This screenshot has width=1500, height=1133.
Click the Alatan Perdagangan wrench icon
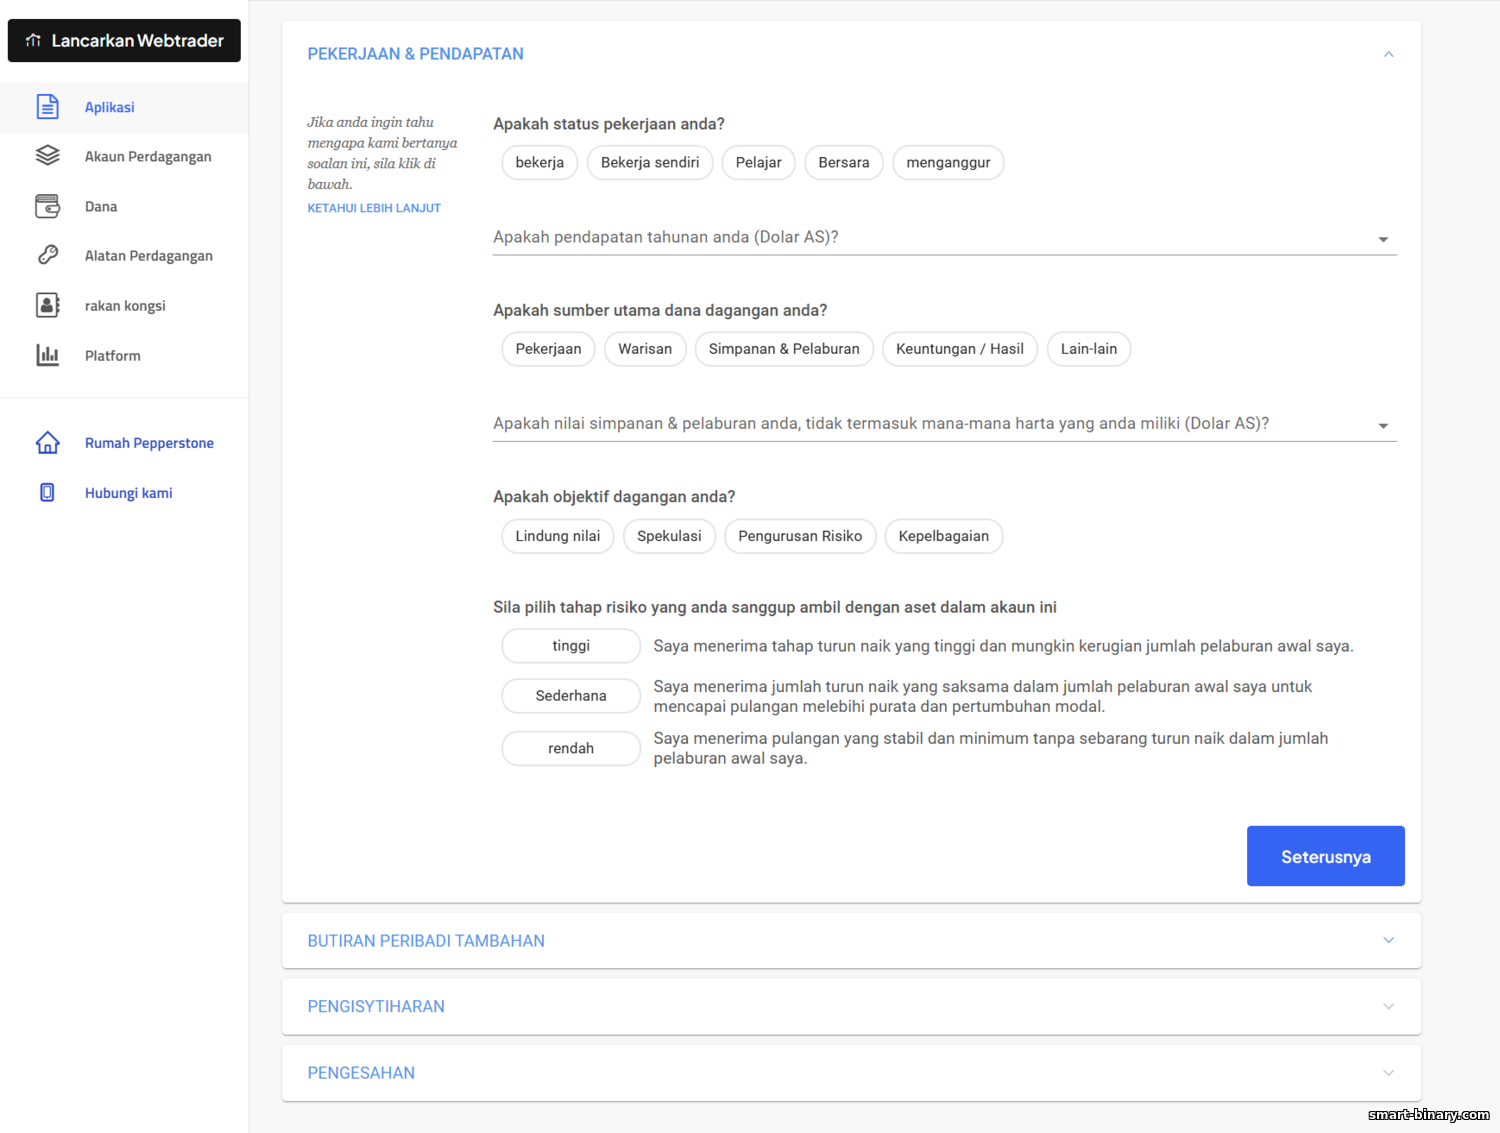coord(47,255)
